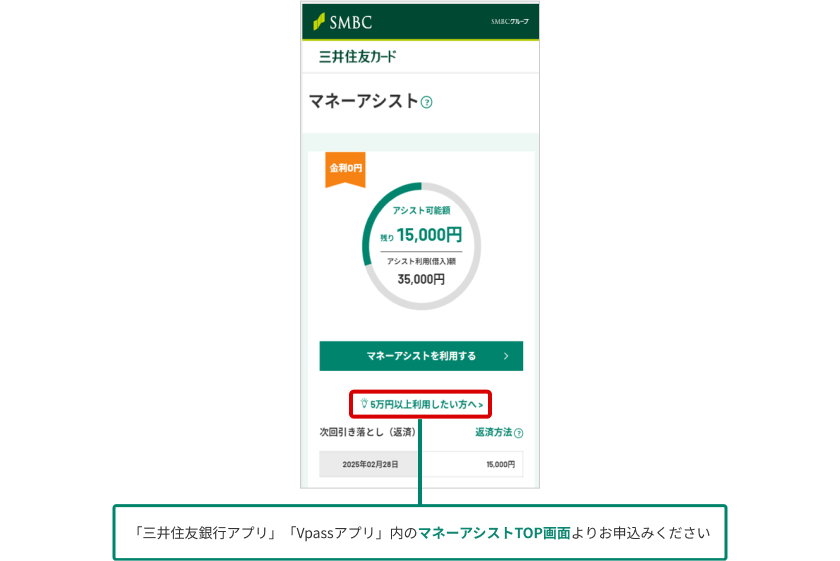This screenshot has height=561, width=840.
Task: Click the chevron arrow on the green button
Action: (506, 356)
